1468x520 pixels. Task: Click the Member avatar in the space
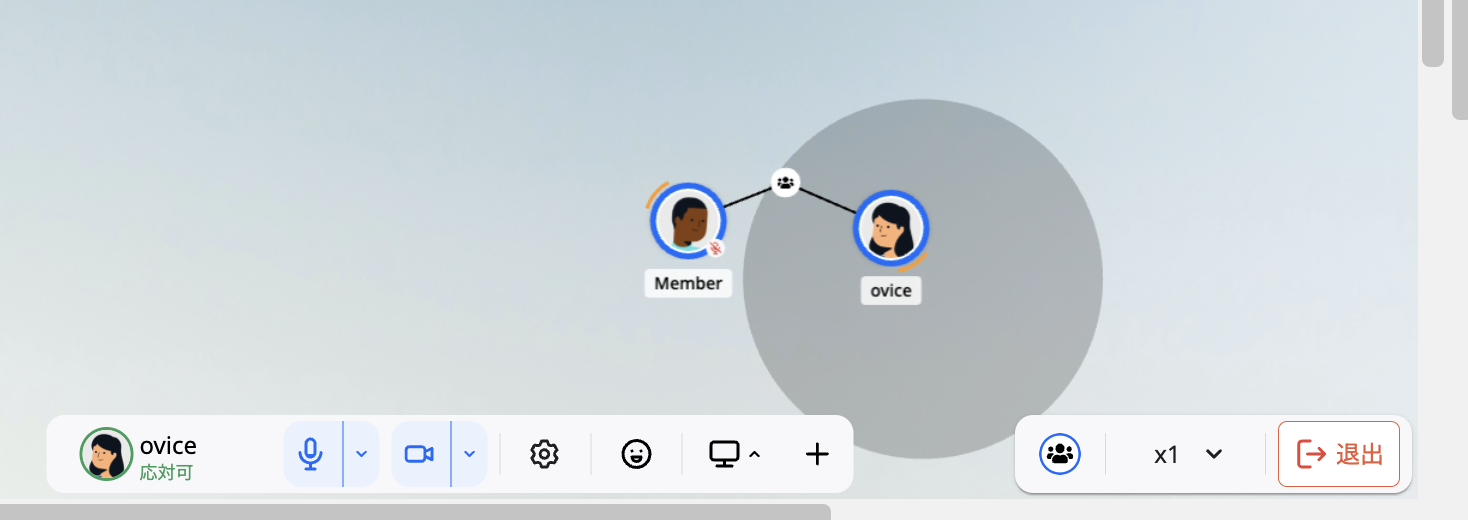[688, 221]
